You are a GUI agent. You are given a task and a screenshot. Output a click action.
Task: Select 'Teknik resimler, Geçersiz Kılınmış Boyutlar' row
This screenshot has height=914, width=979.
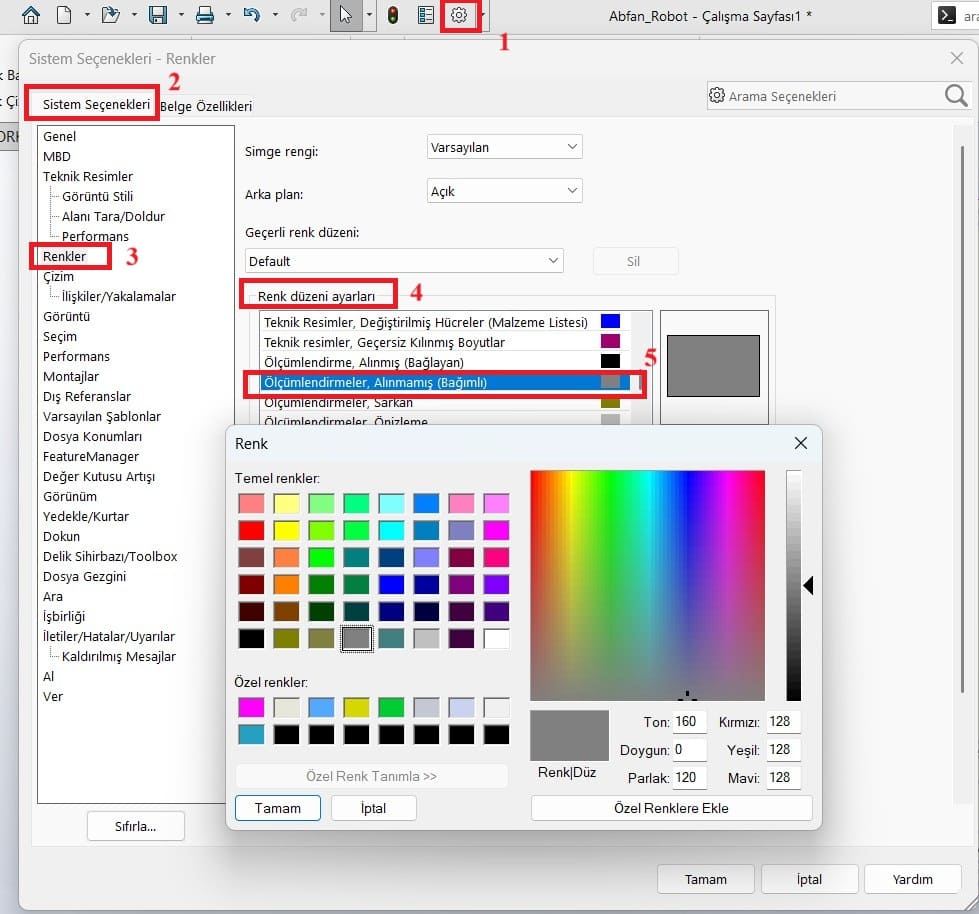445,342
